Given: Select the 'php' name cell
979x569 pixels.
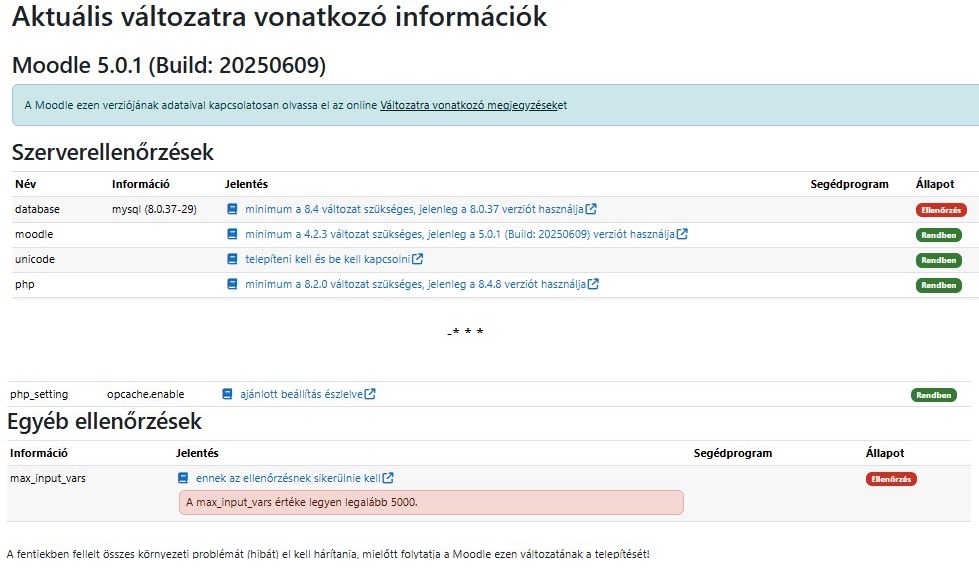Looking at the screenshot, I should (24, 284).
